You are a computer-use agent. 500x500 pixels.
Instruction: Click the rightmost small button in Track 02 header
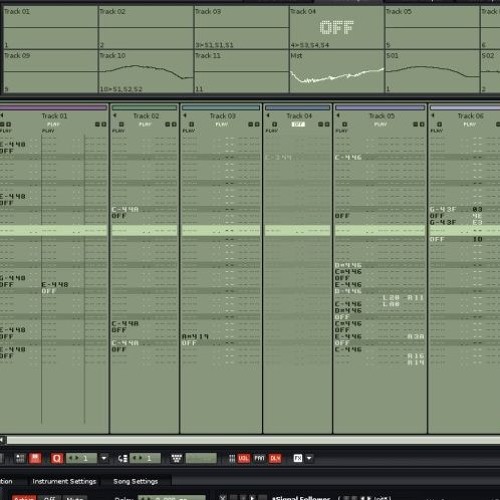coord(174,124)
